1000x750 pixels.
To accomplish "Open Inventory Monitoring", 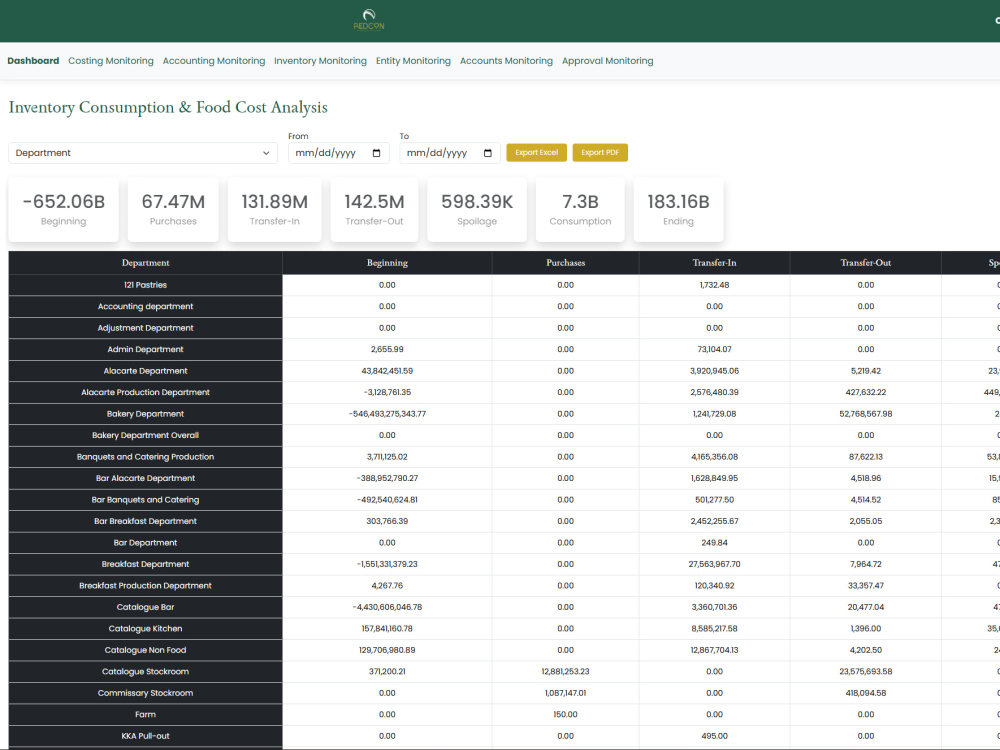I will point(320,61).
